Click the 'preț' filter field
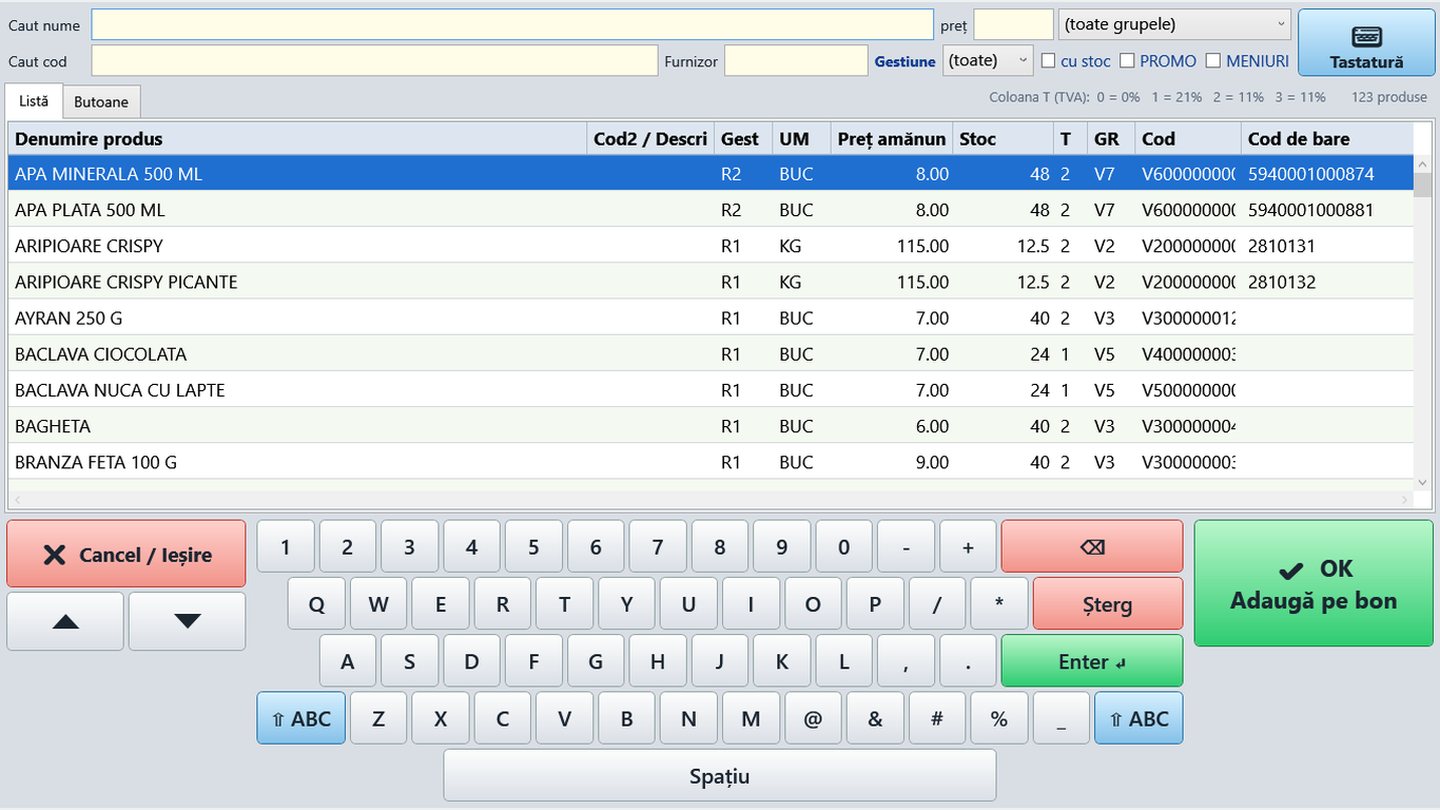The height and width of the screenshot is (810, 1440). point(1013,24)
